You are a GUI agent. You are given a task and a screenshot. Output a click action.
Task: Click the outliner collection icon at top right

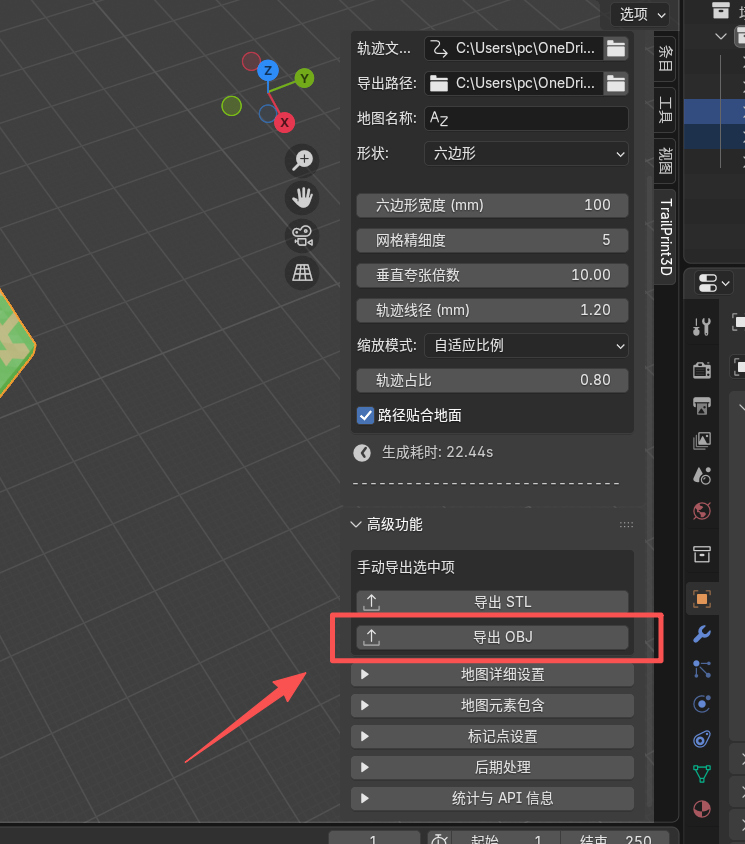[x=721, y=10]
